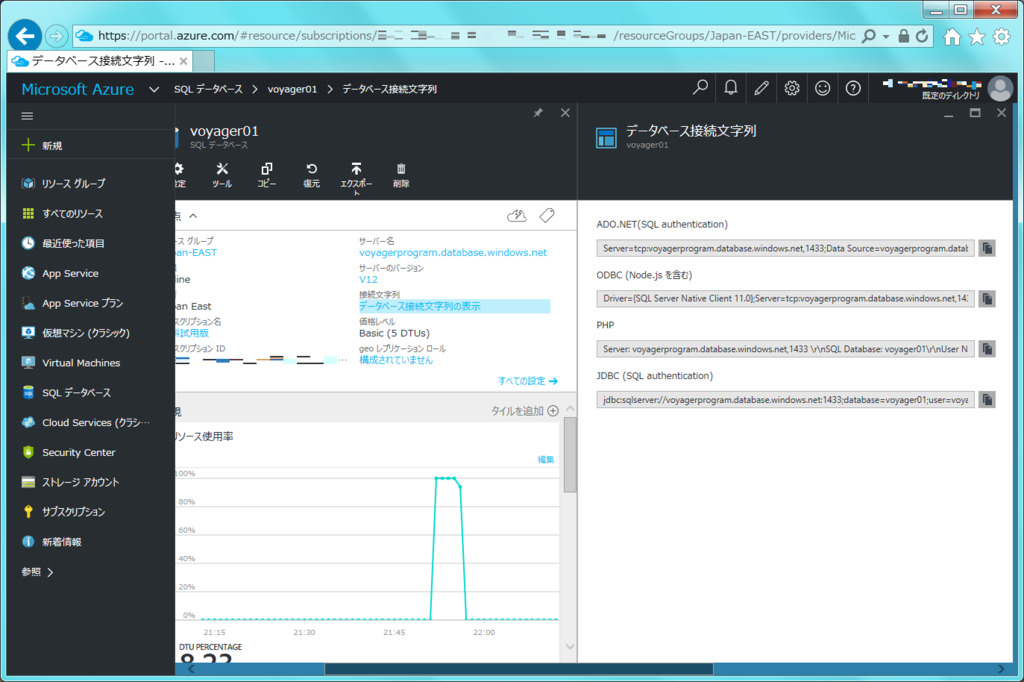This screenshot has width=1024, height=682.
Task: Open Cloud Services in sidebar
Action: (88, 423)
